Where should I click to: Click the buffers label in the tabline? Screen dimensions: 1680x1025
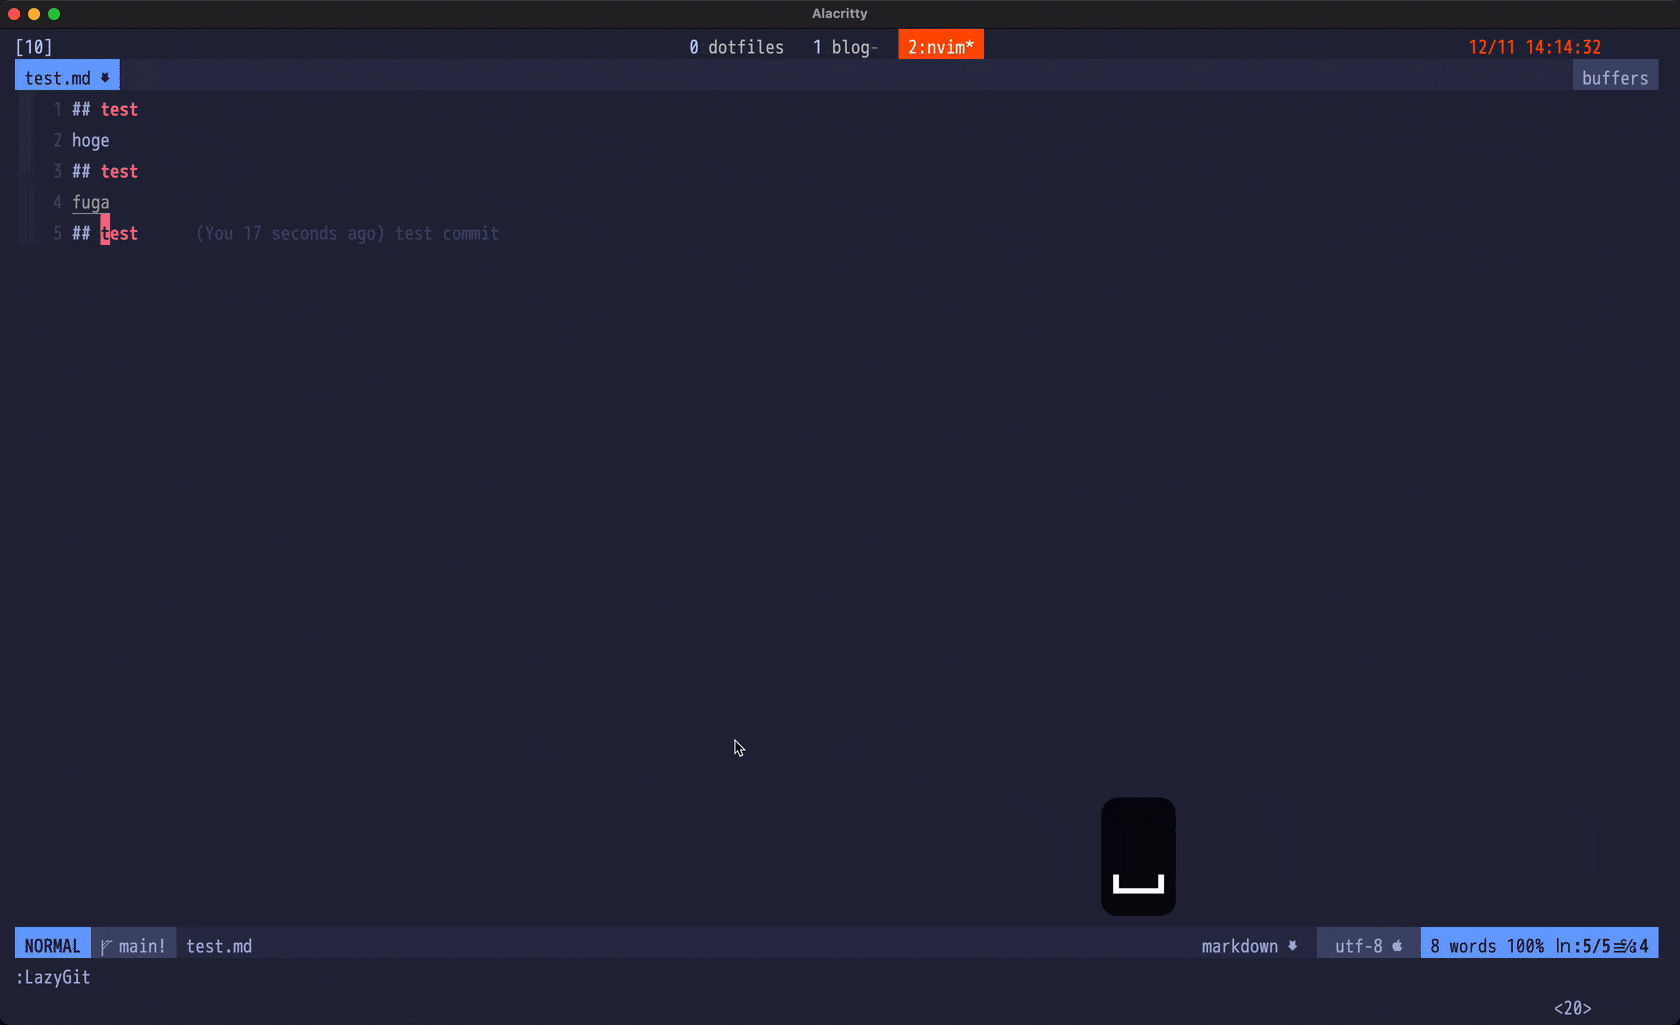1614,78
